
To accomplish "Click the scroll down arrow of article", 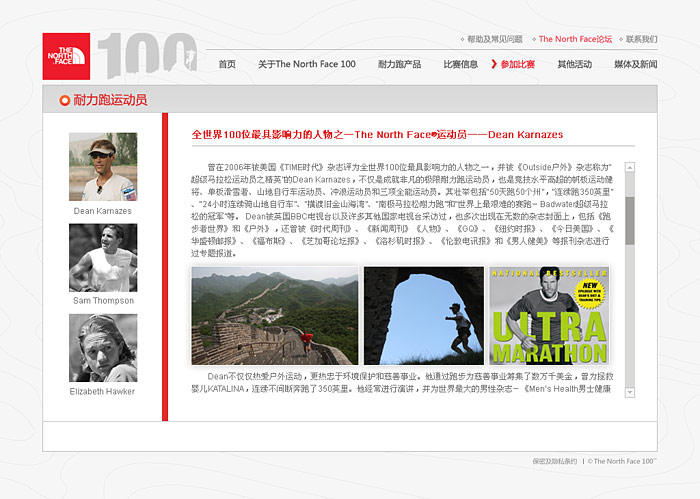I will 630,392.
